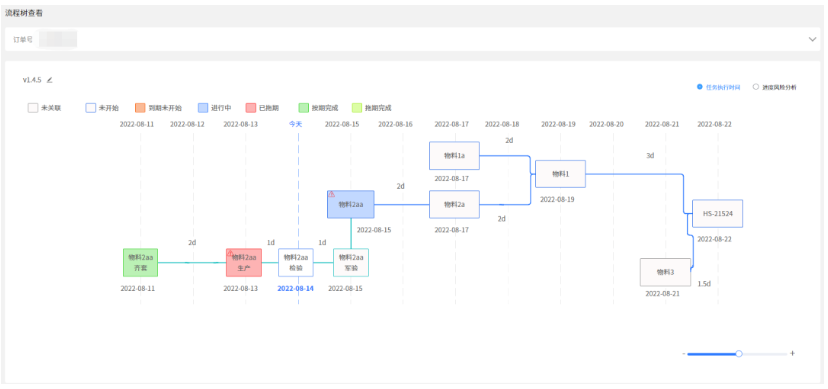The width and height of the screenshot is (828, 389).
Task: Select the 物料3 node
Action: 665,272
